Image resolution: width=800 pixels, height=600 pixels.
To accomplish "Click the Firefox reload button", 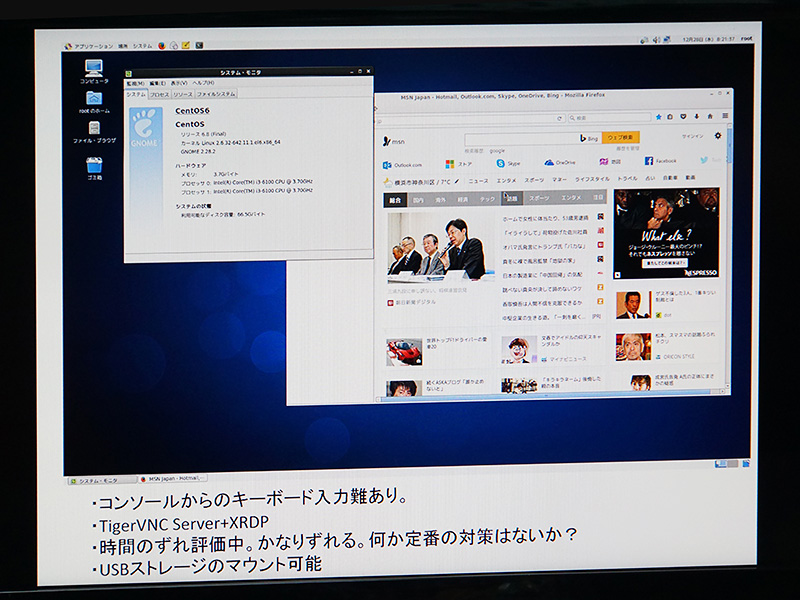I will [x=559, y=118].
